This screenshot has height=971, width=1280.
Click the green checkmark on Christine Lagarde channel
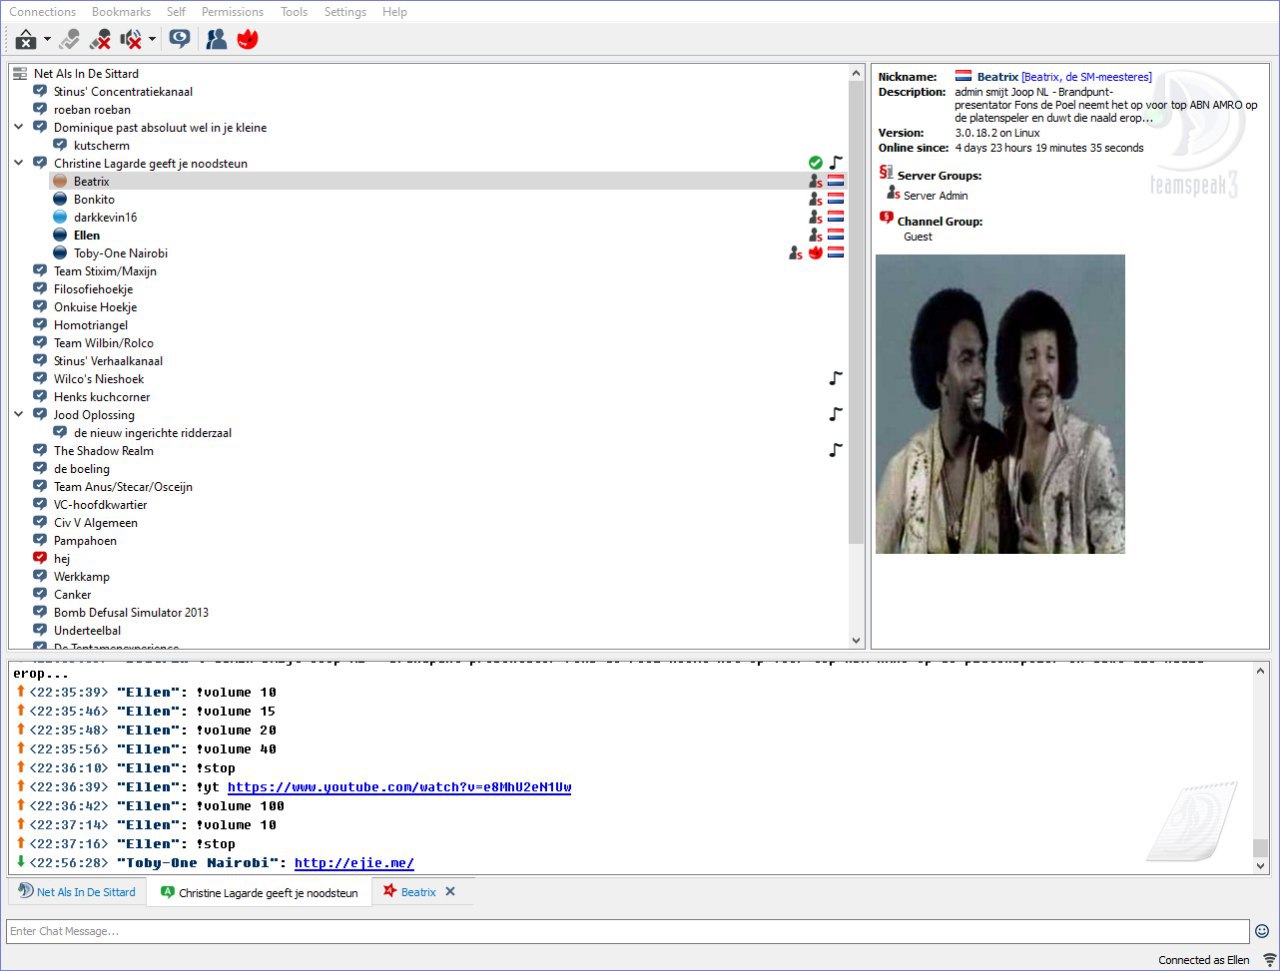[816, 163]
